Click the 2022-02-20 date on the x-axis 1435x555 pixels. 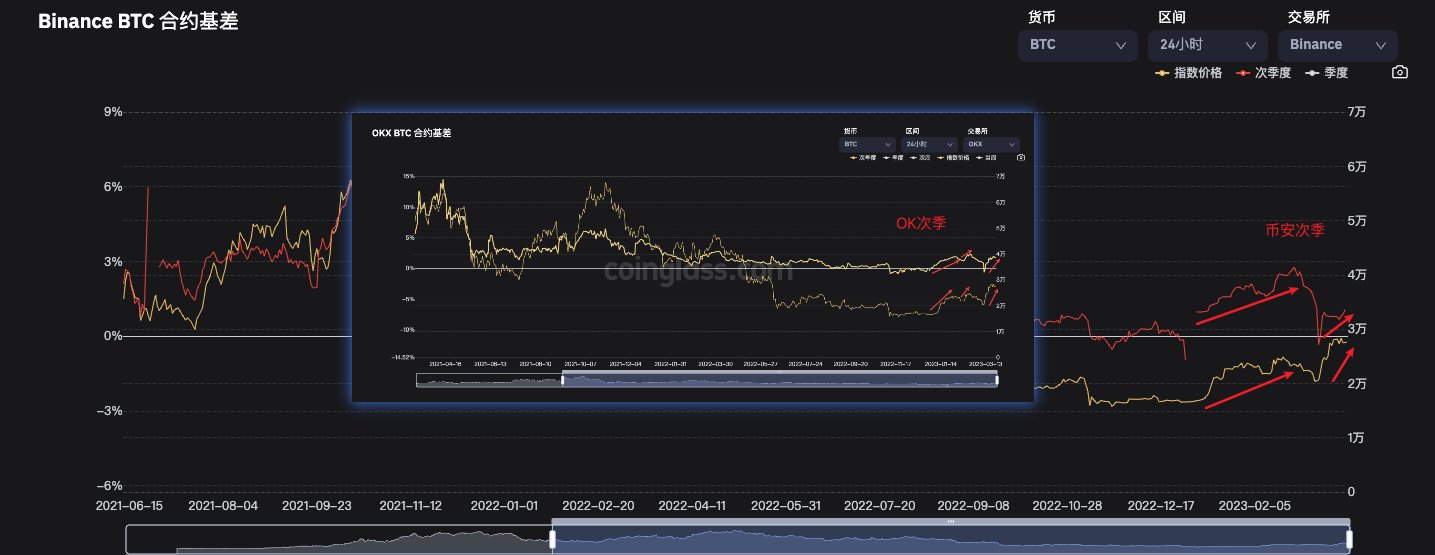[x=599, y=506]
